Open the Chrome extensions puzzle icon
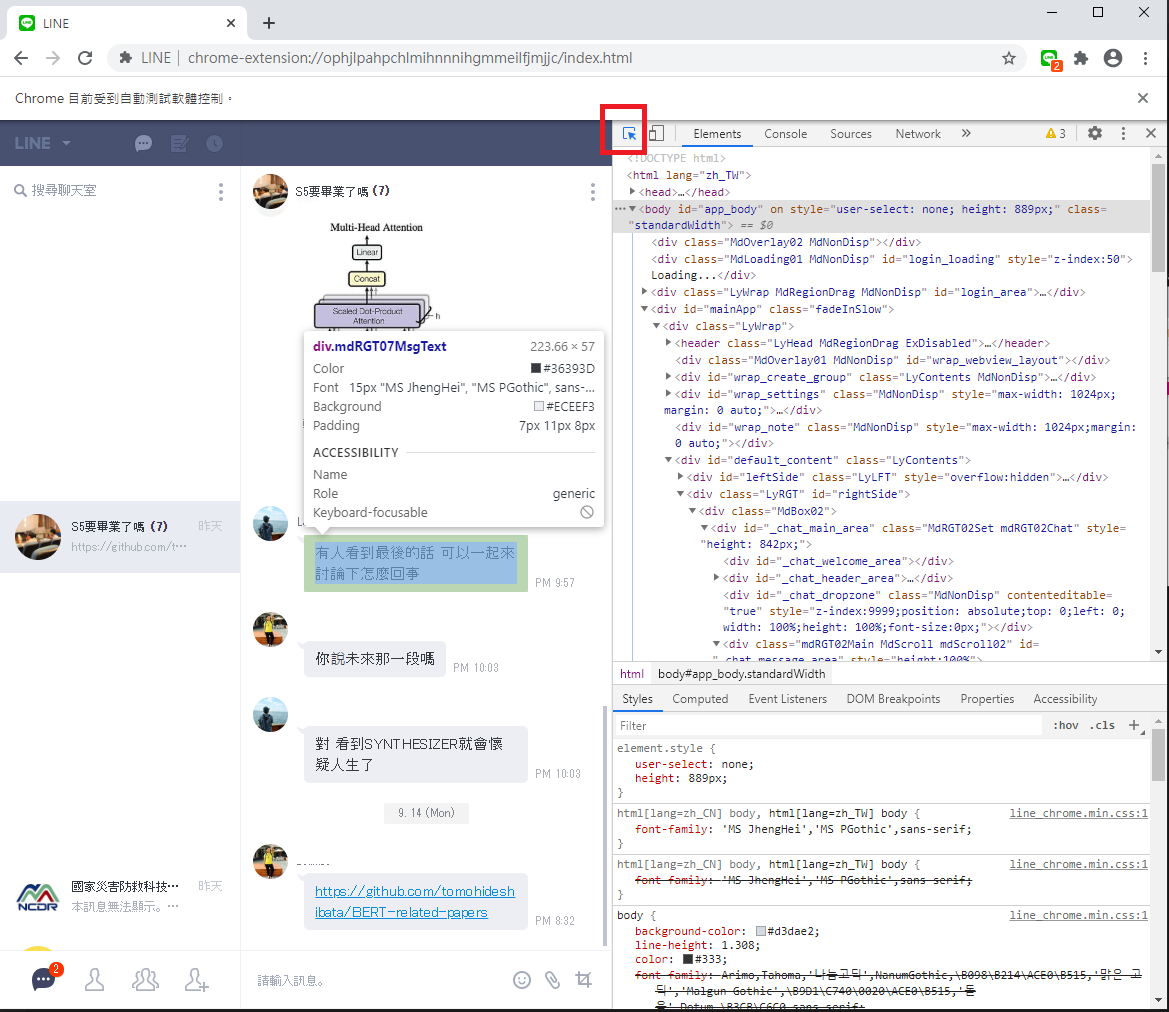 click(x=1081, y=58)
